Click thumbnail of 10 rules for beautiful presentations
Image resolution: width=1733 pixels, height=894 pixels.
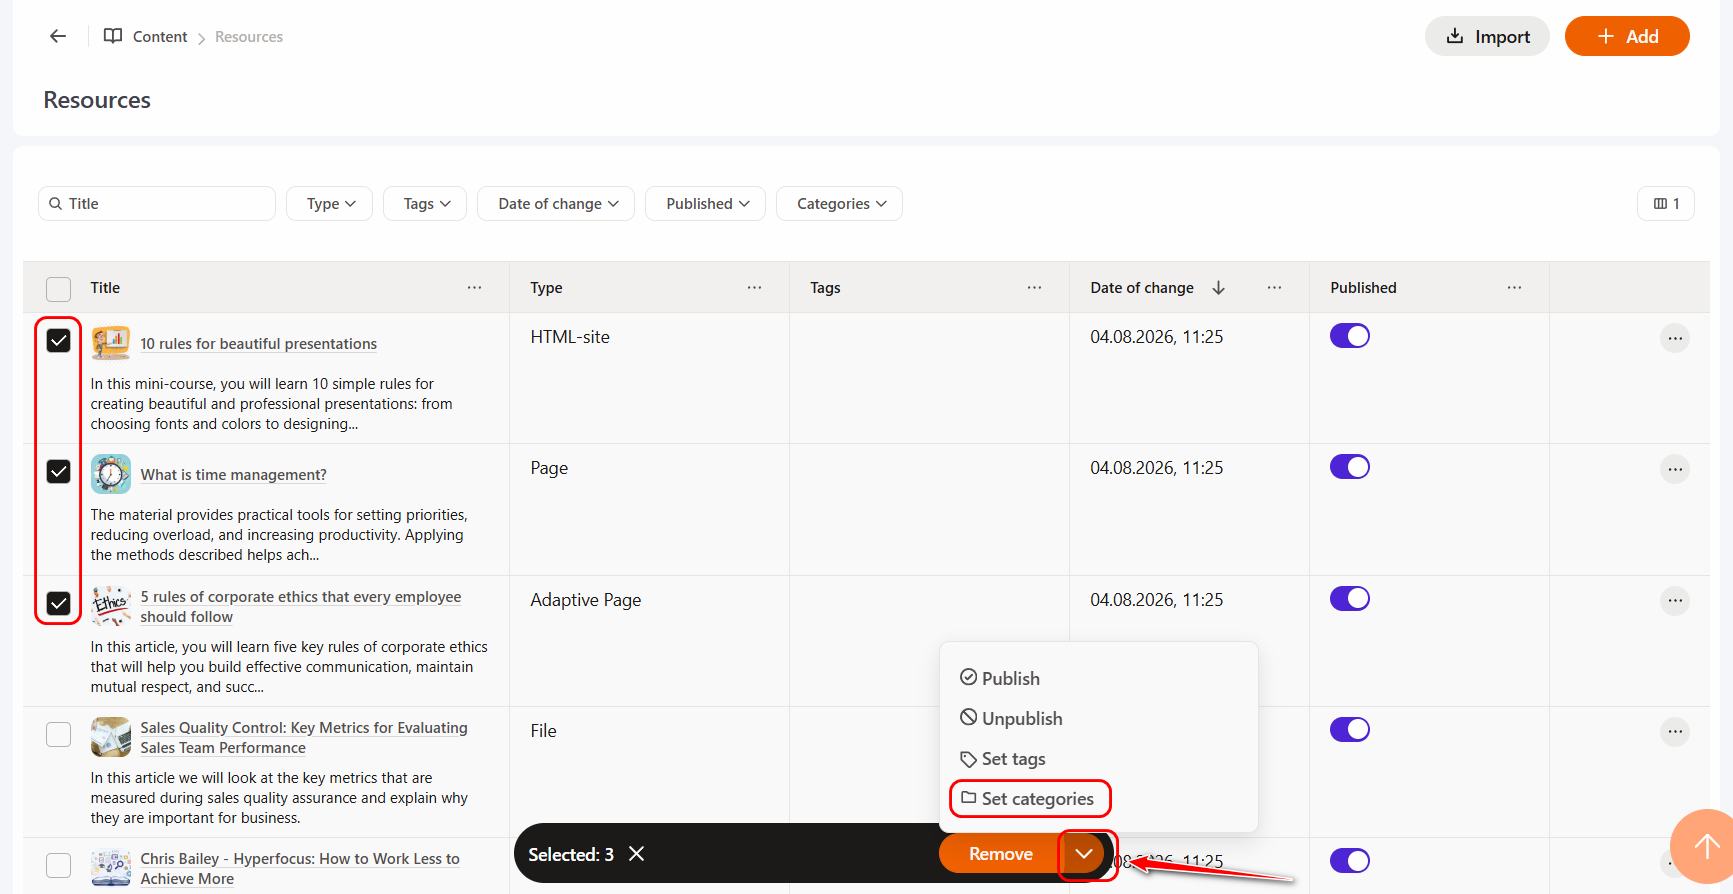click(111, 343)
